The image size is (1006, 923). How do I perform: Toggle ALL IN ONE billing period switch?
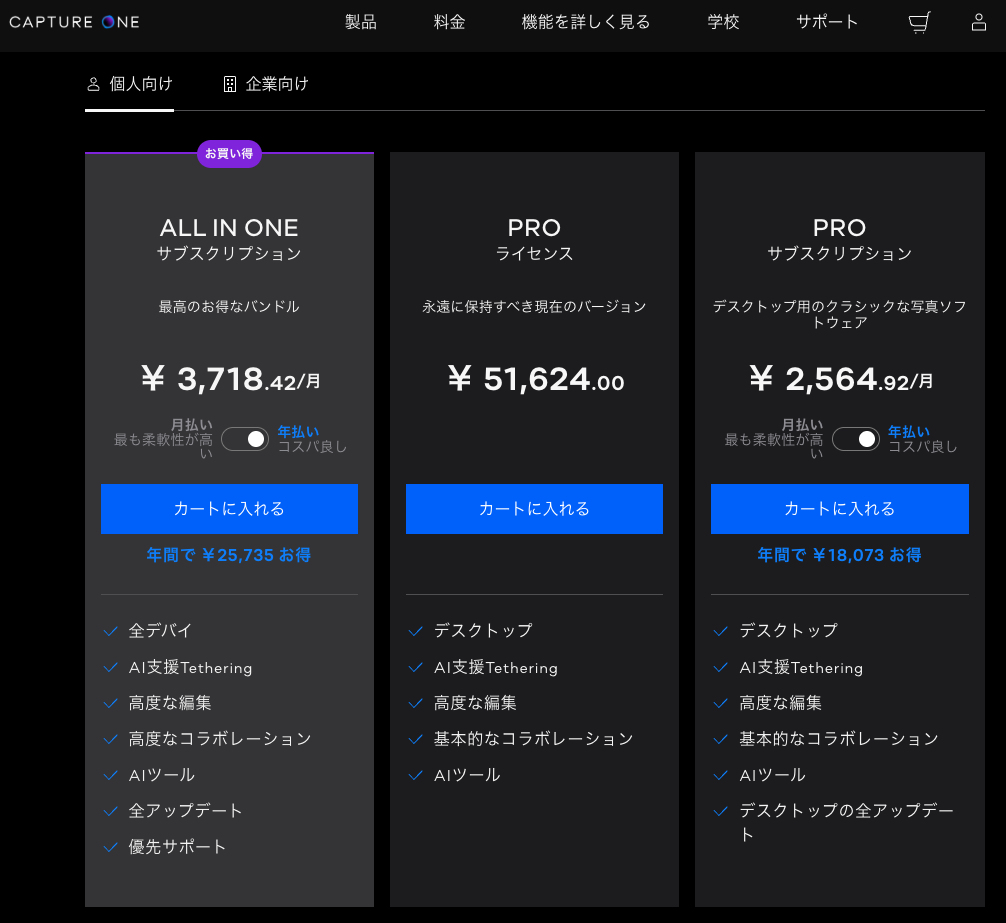245,439
